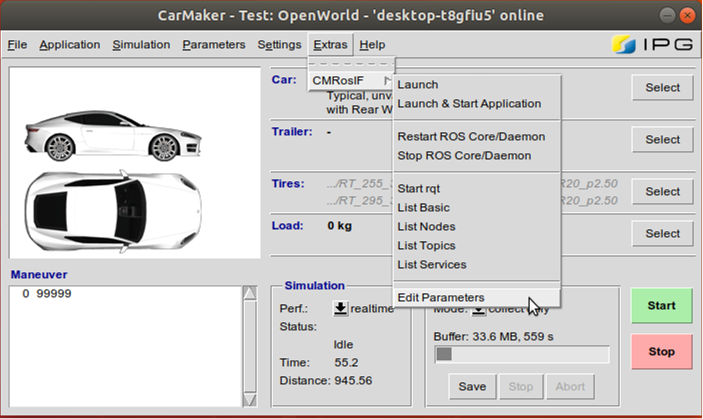Screen dimensions: 703x419
Task: Click the Select button for Car
Action: (662, 87)
